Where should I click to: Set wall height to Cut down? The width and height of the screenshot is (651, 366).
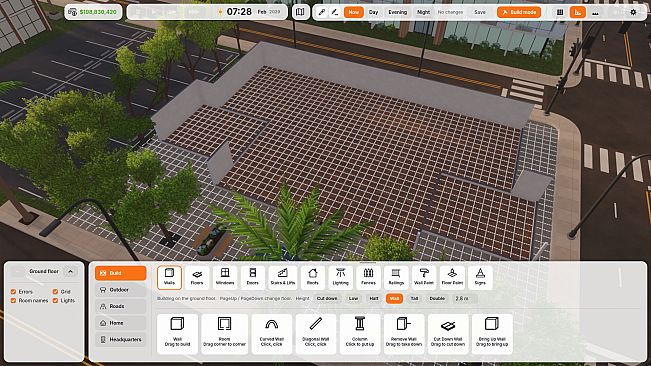coord(327,298)
